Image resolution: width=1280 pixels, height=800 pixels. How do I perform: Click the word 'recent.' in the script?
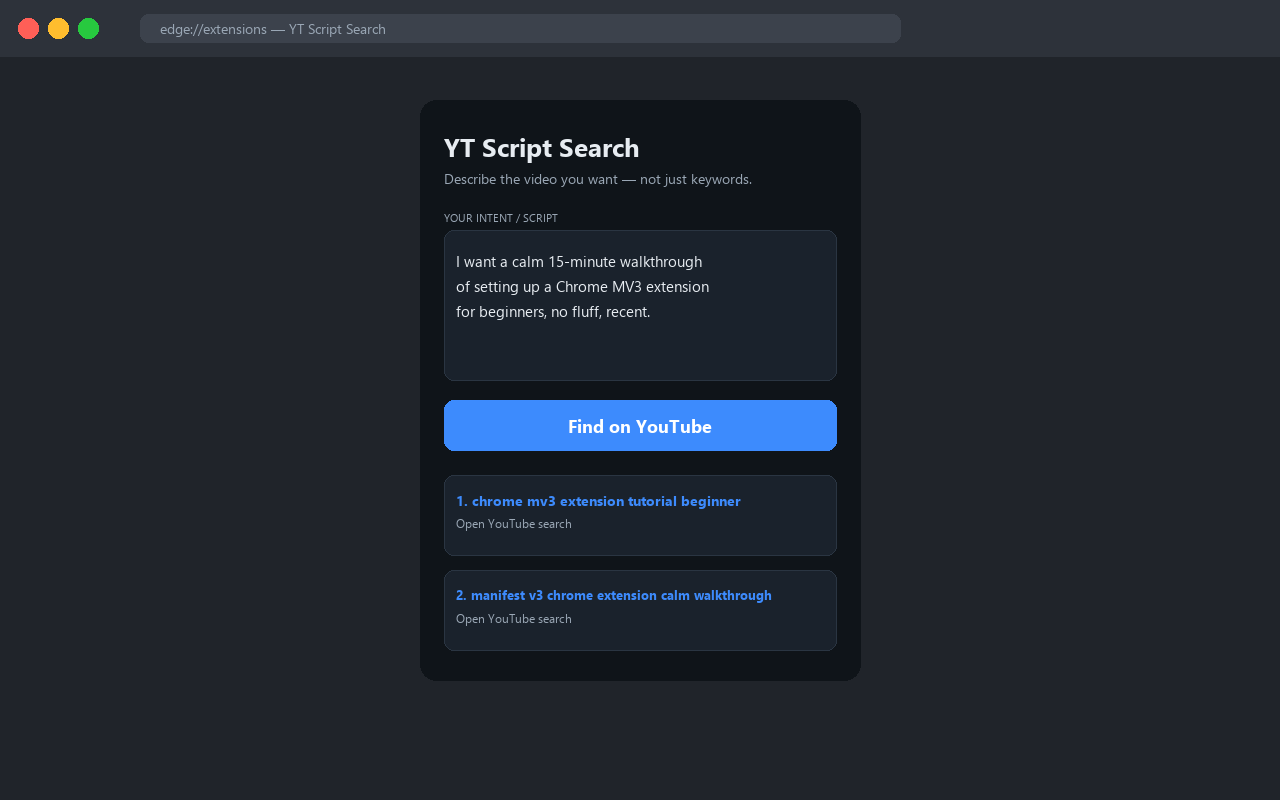click(x=628, y=312)
